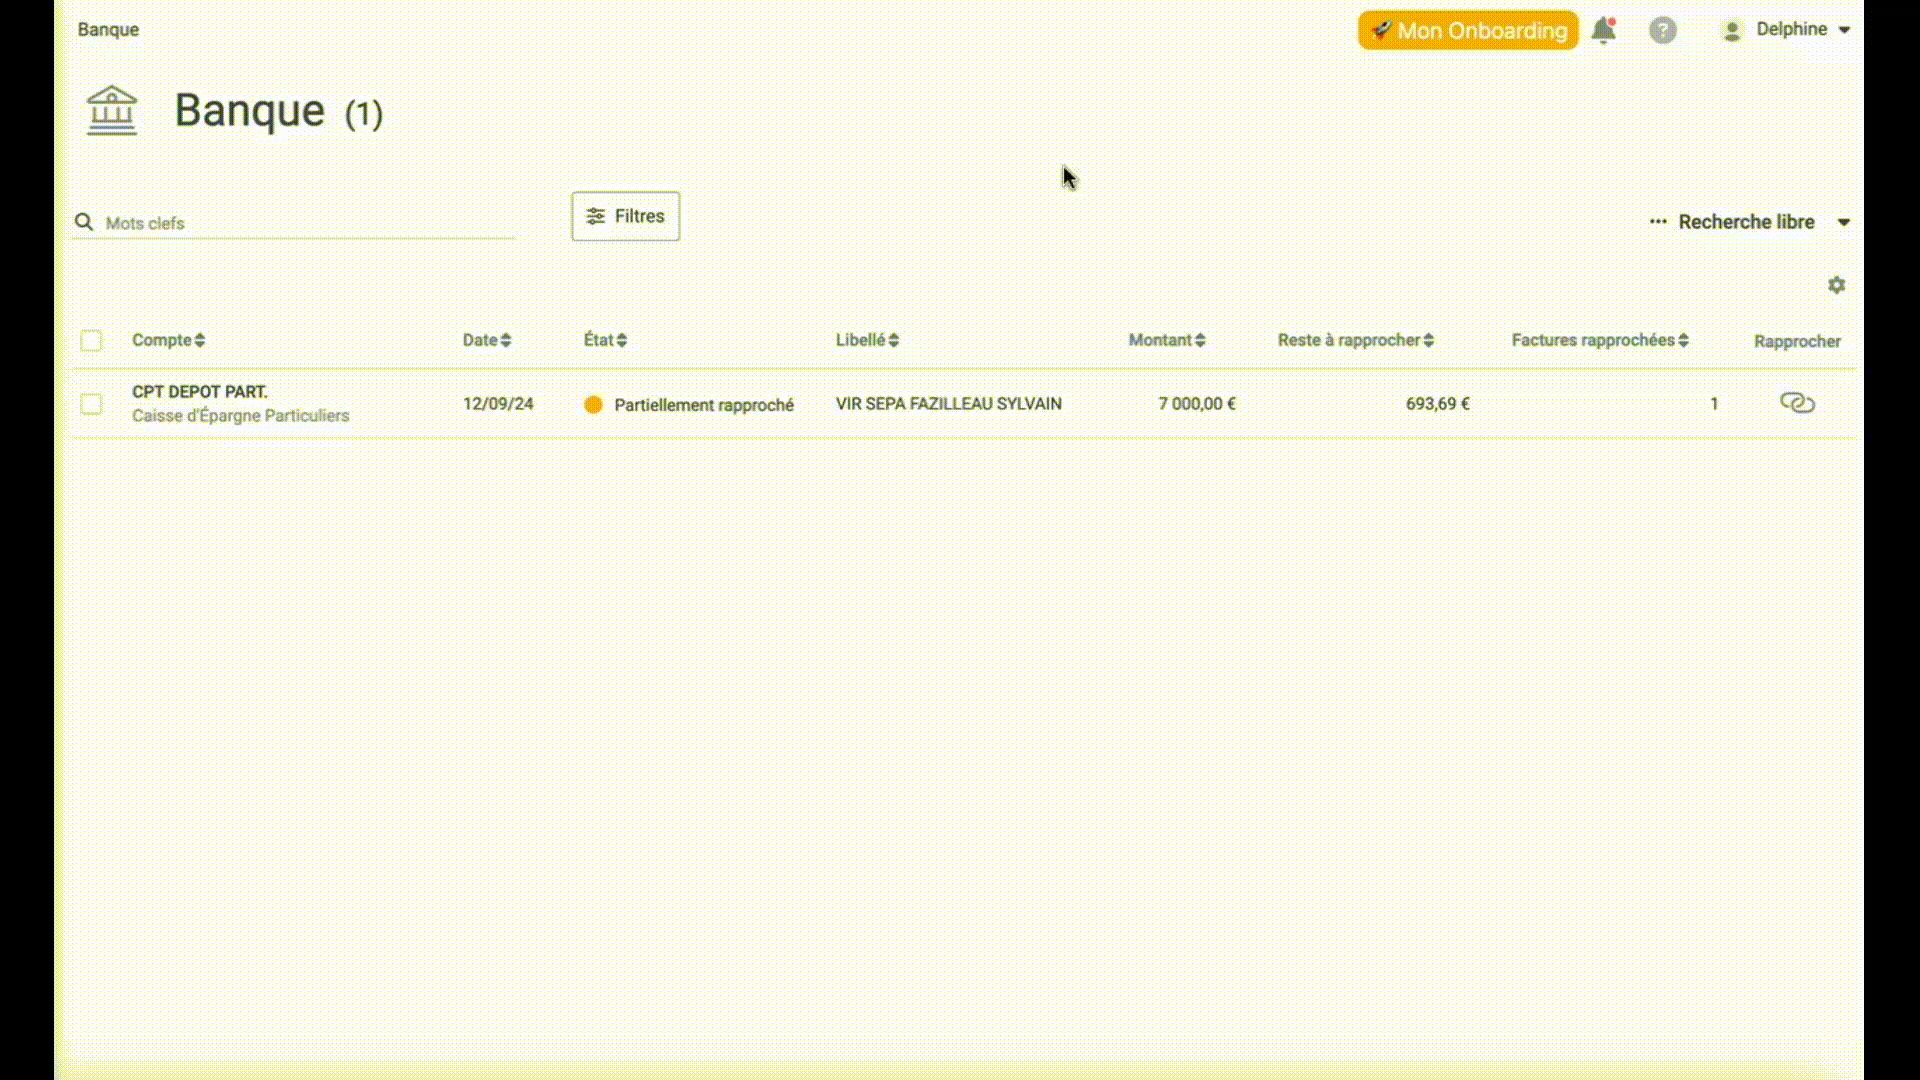This screenshot has height=1080, width=1920.
Task: Click the Banque breadcrumb link
Action: click(x=108, y=29)
